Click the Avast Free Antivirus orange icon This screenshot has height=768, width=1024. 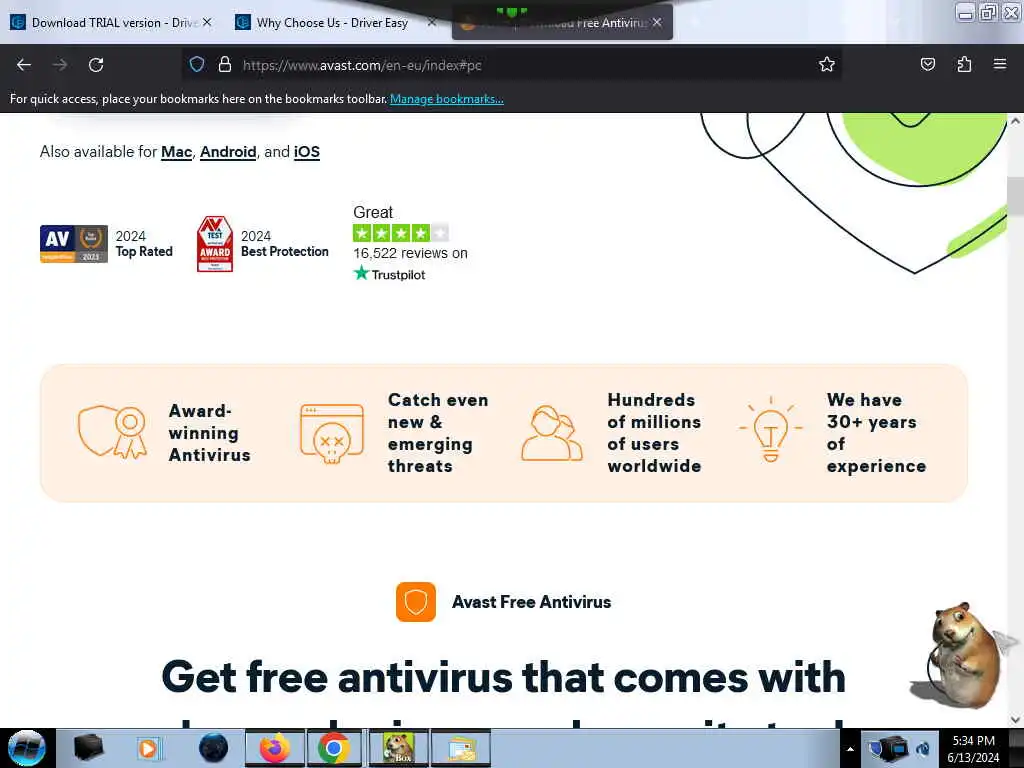click(x=415, y=601)
